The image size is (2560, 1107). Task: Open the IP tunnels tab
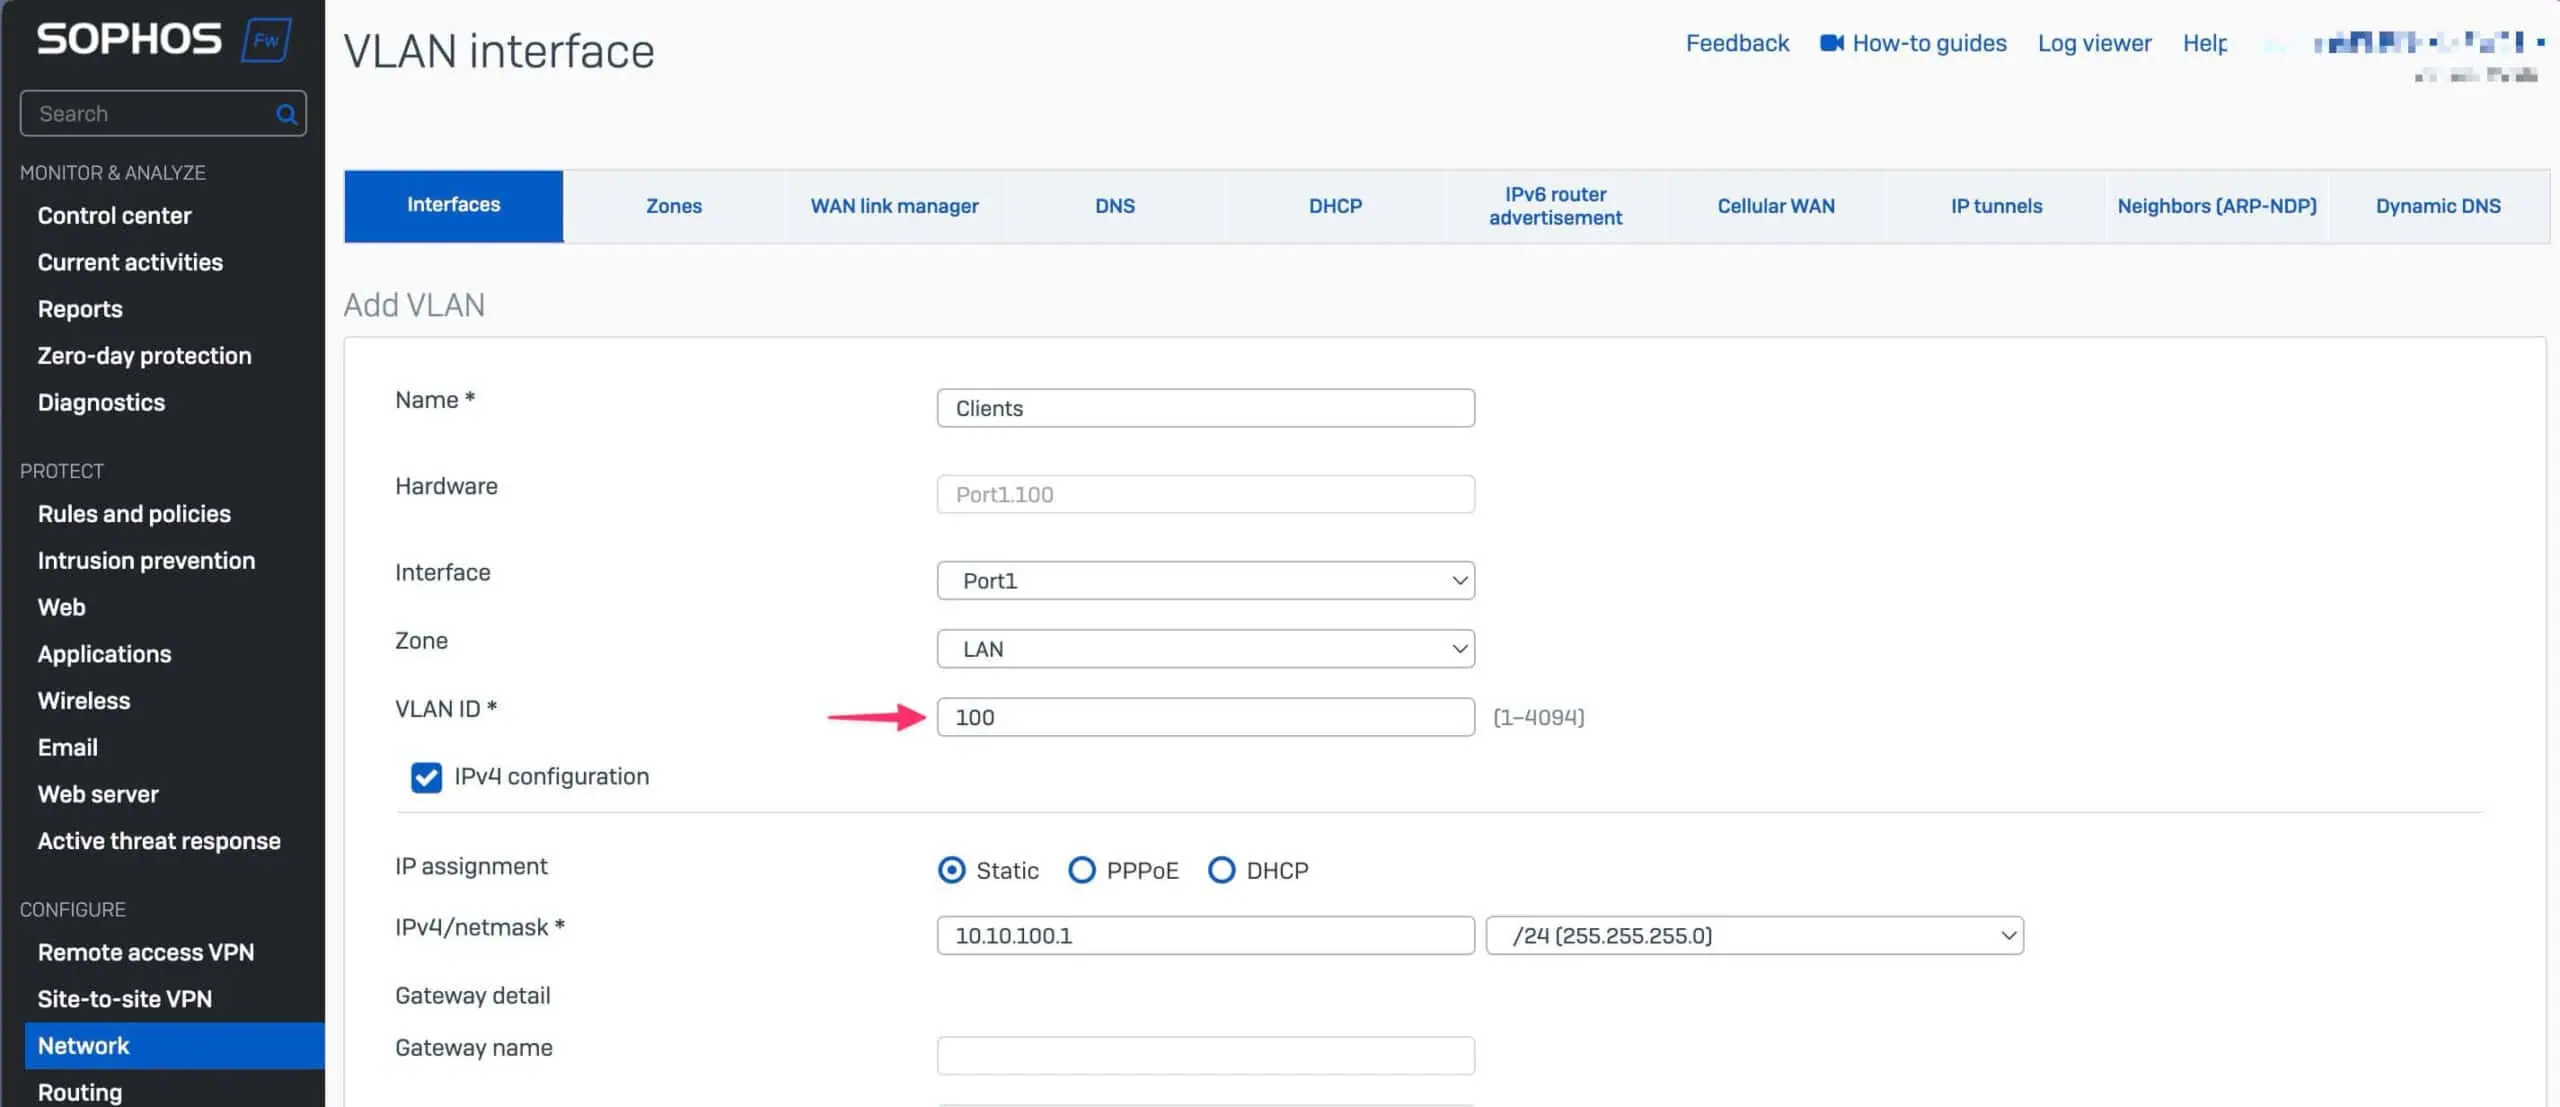click(x=1997, y=206)
